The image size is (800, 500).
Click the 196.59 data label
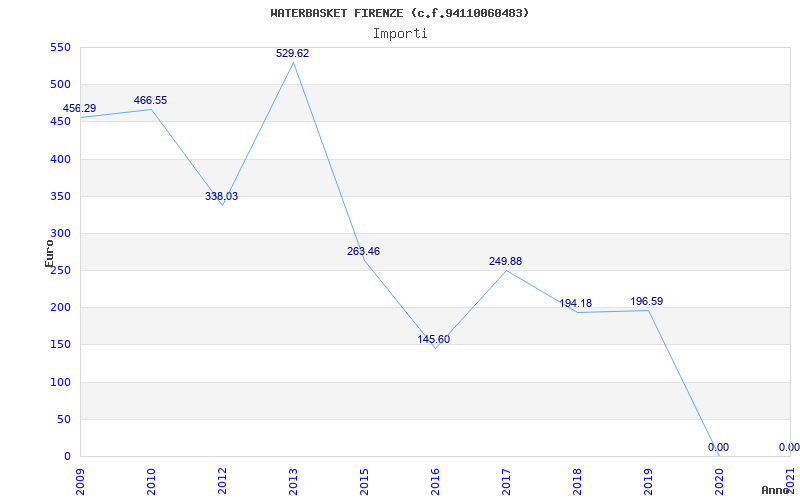(x=646, y=302)
